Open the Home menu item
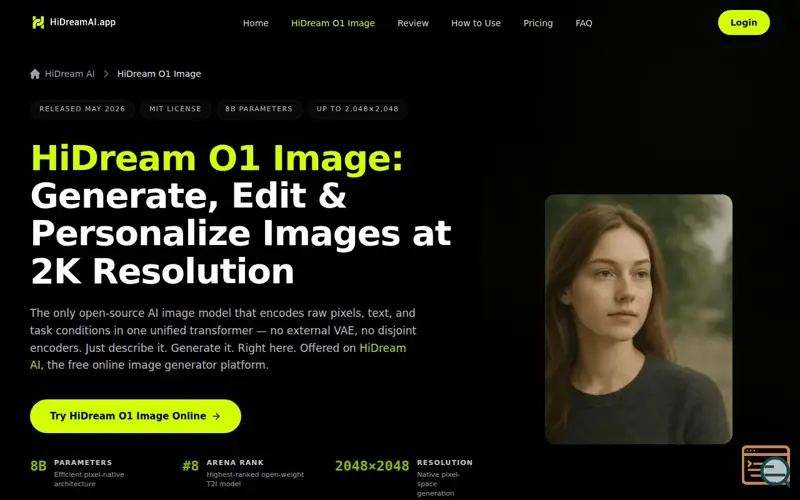The height and width of the screenshot is (500, 800). point(256,23)
